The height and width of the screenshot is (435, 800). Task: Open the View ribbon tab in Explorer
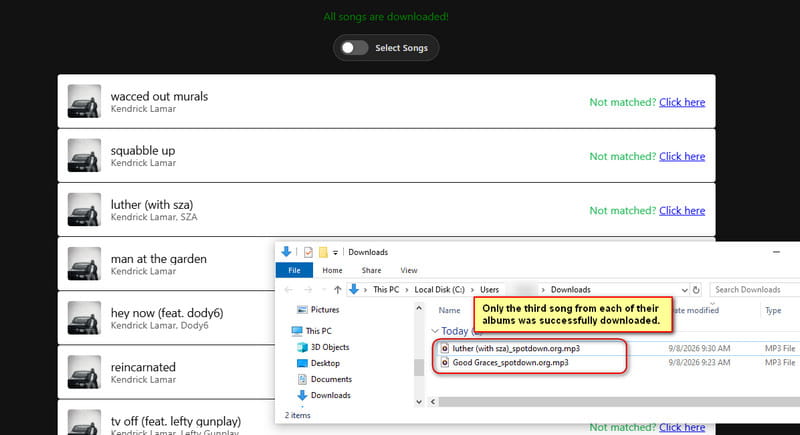coord(409,270)
